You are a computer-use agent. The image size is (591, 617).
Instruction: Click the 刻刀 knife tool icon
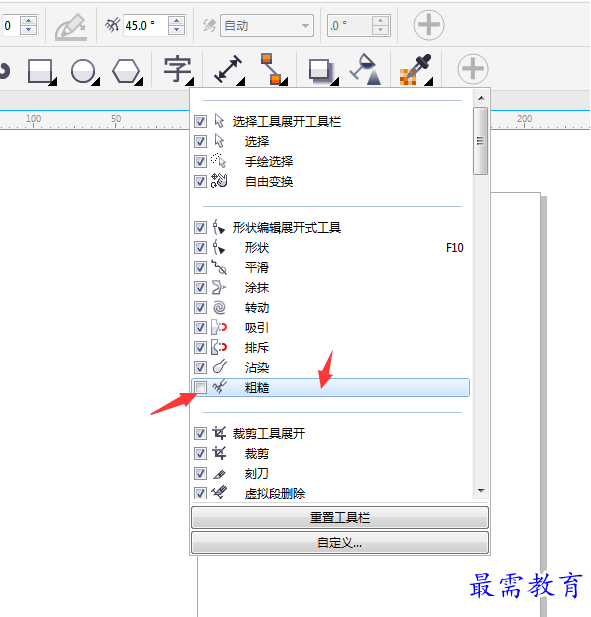coord(219,474)
